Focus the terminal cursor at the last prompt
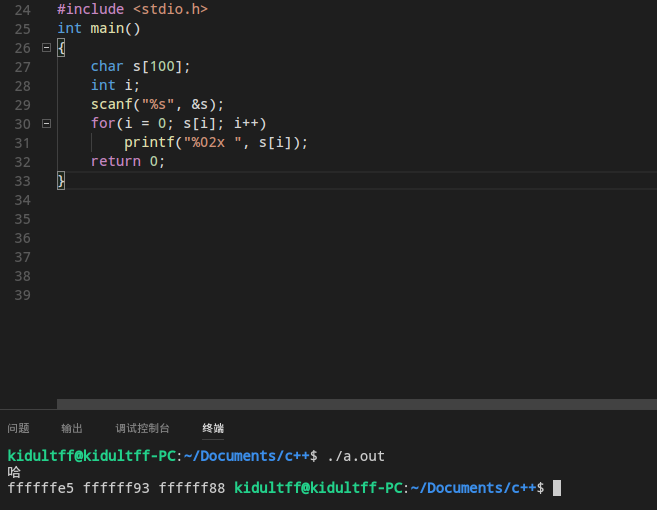This screenshot has width=657, height=510. tap(557, 488)
